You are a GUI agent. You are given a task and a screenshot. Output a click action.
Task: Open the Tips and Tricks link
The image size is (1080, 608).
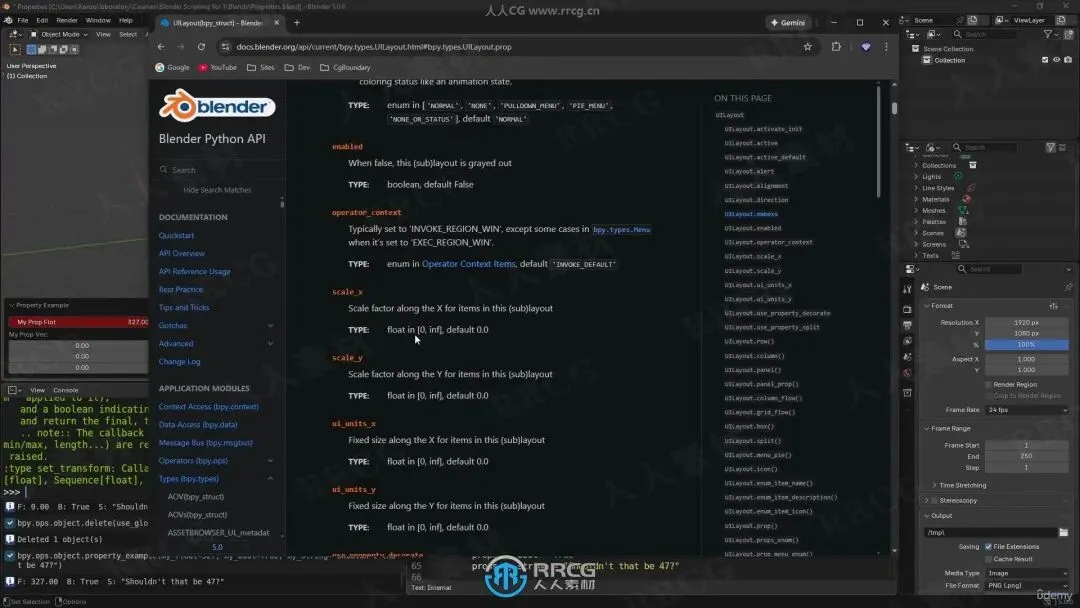[184, 308]
